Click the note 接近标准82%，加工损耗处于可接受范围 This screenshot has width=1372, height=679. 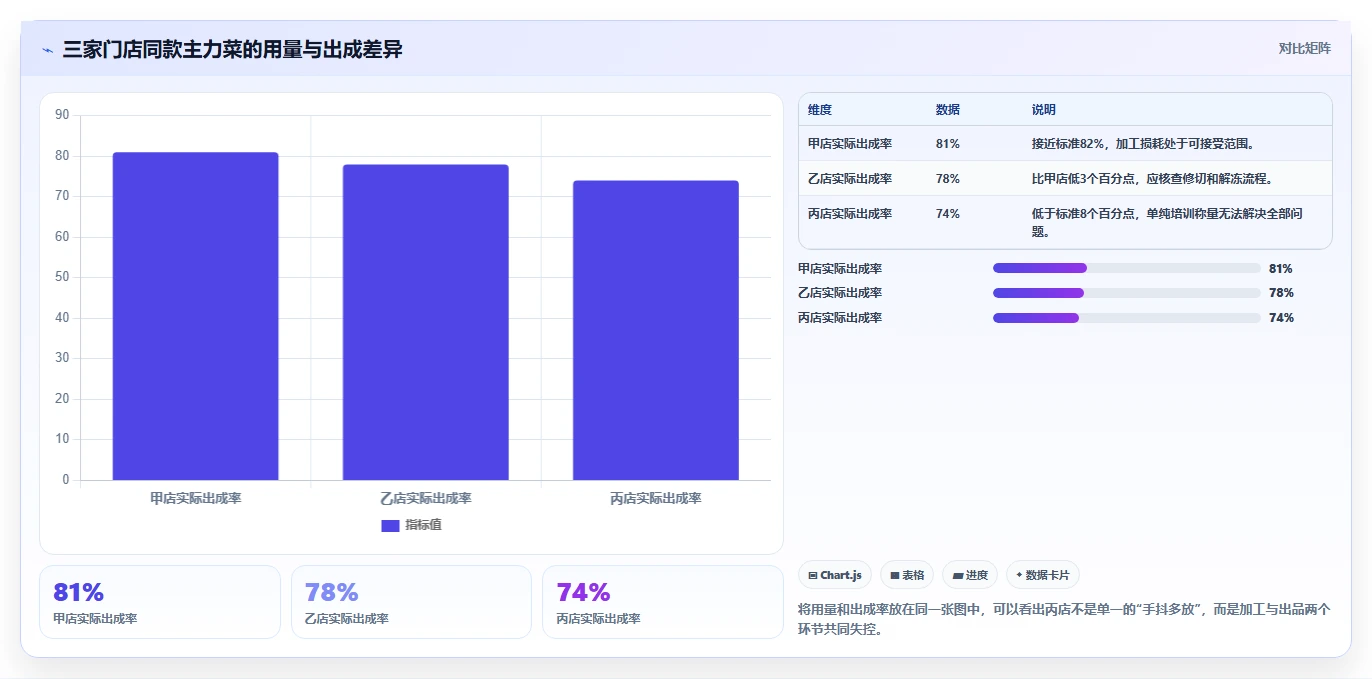(x=1143, y=144)
